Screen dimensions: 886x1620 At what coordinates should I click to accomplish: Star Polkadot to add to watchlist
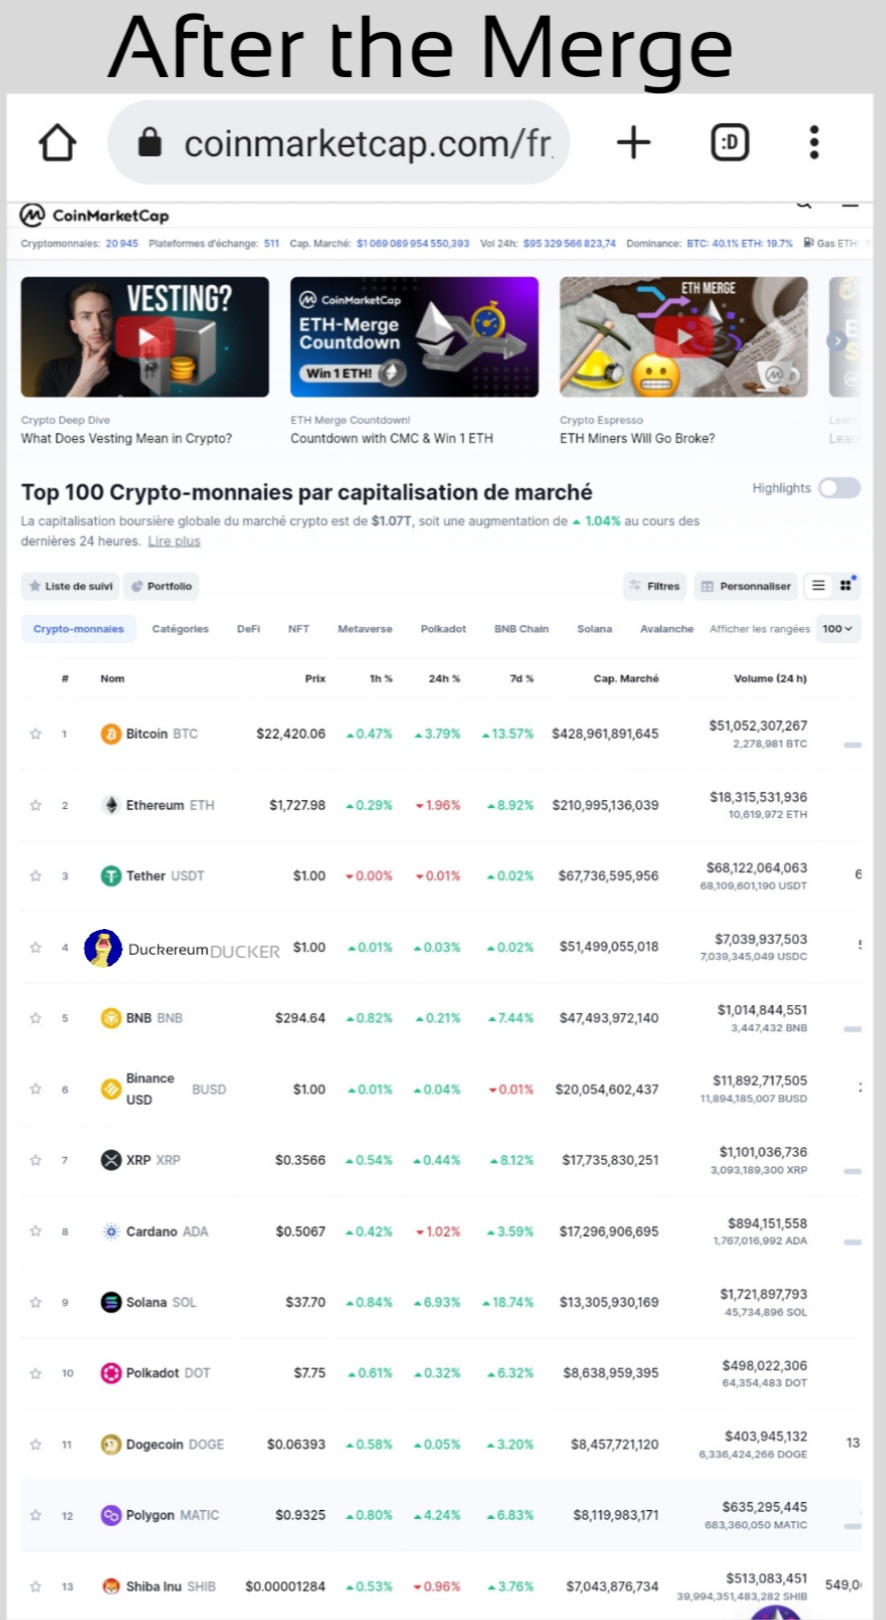(36, 1373)
